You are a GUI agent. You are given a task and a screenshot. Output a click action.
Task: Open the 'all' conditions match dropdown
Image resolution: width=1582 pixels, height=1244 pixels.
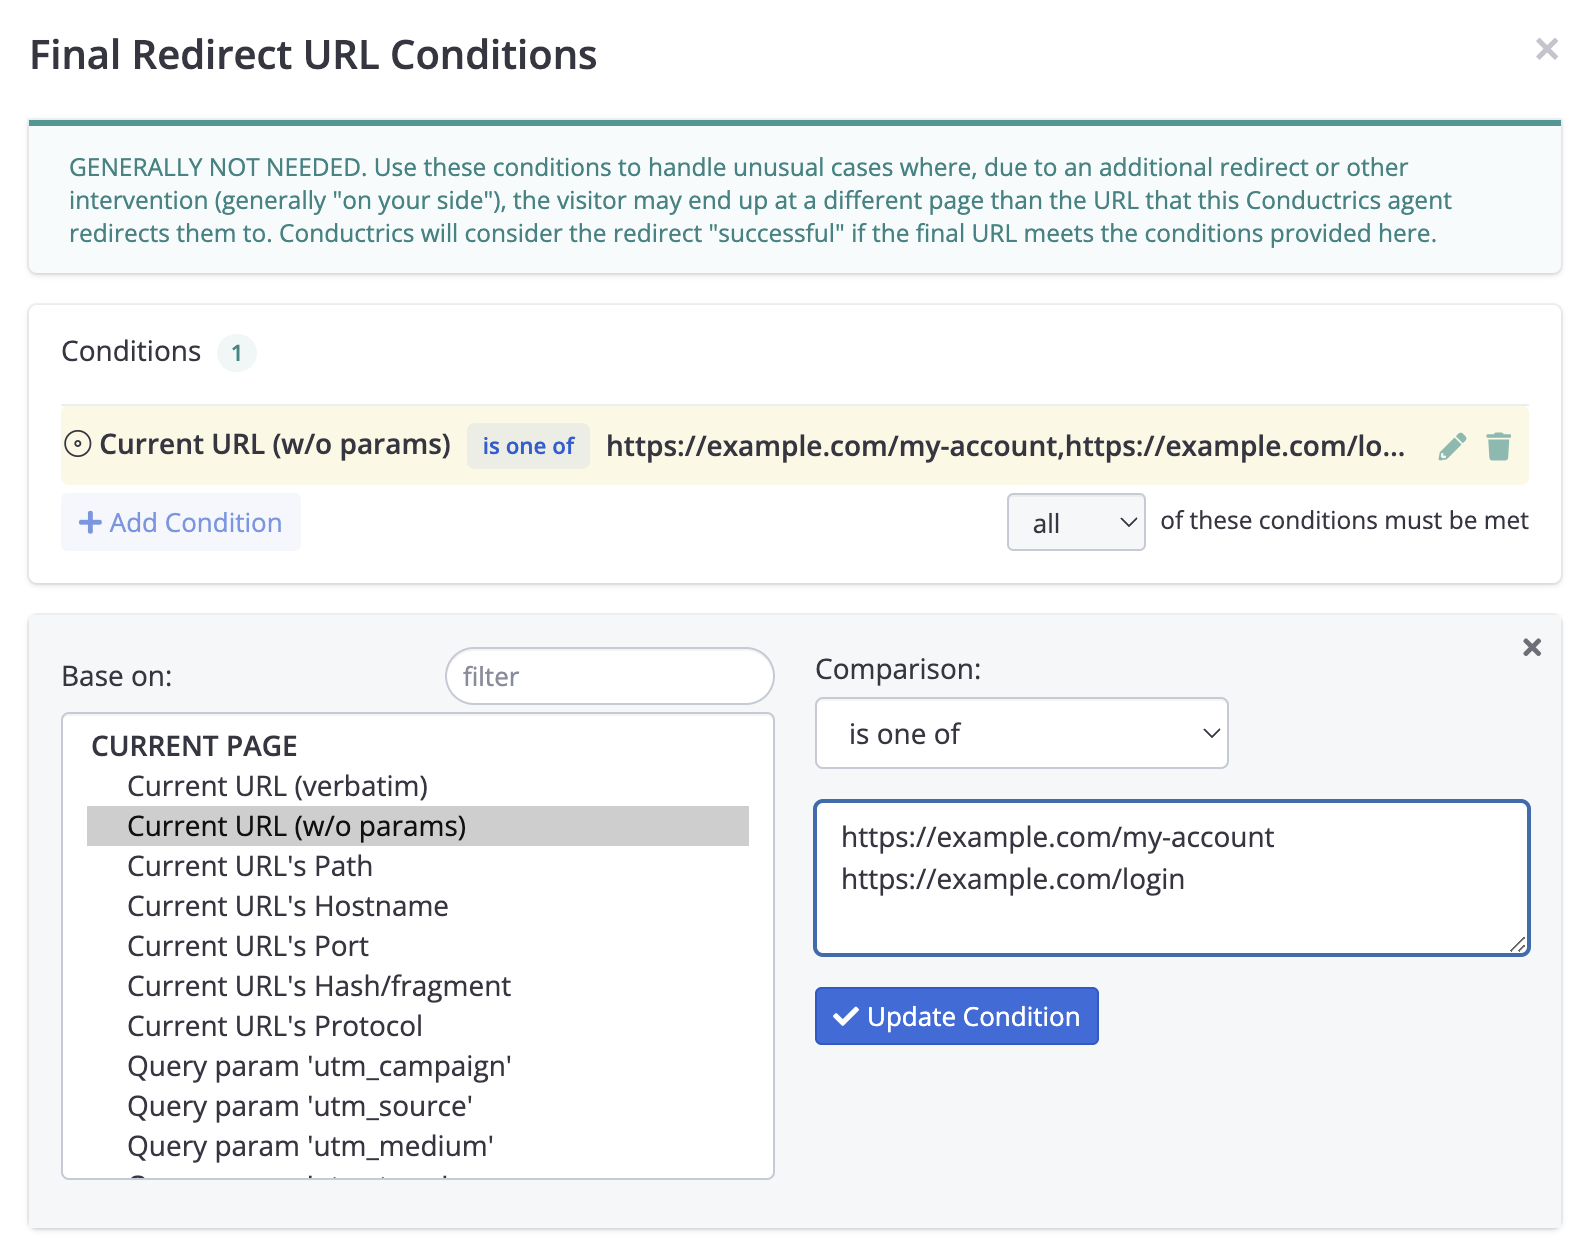pos(1075,522)
